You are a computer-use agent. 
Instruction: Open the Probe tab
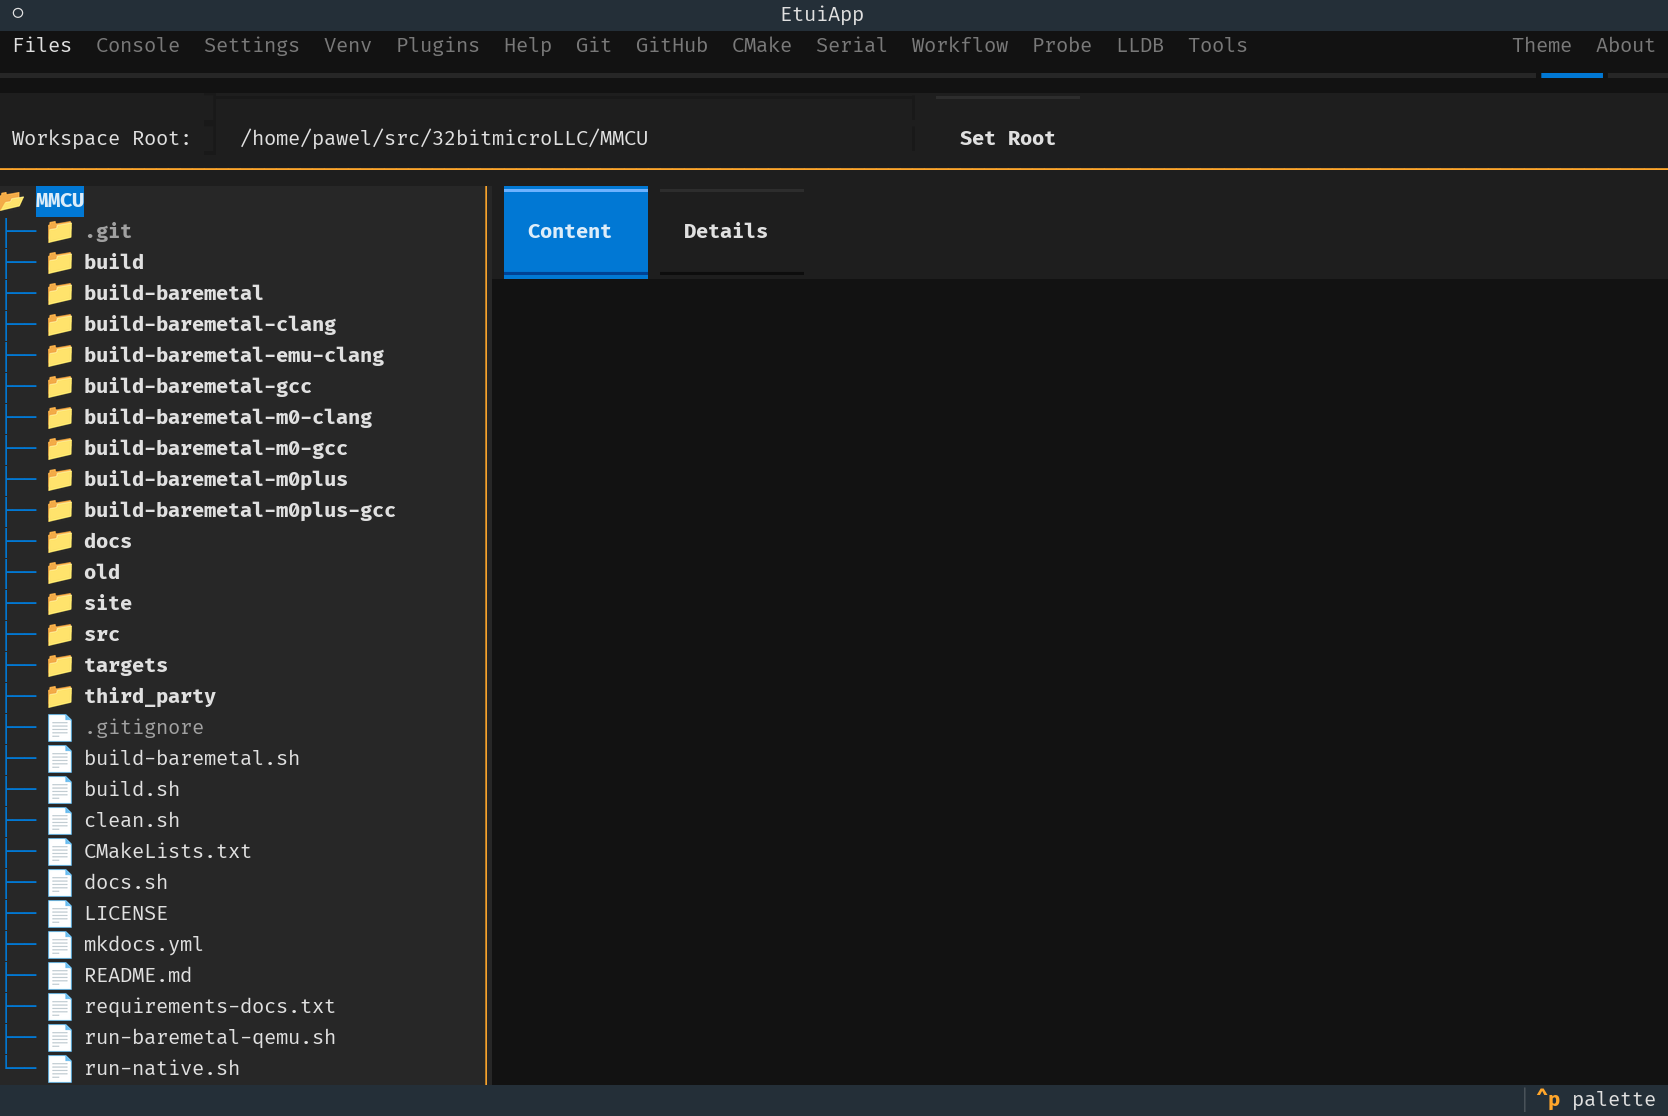coord(1062,45)
